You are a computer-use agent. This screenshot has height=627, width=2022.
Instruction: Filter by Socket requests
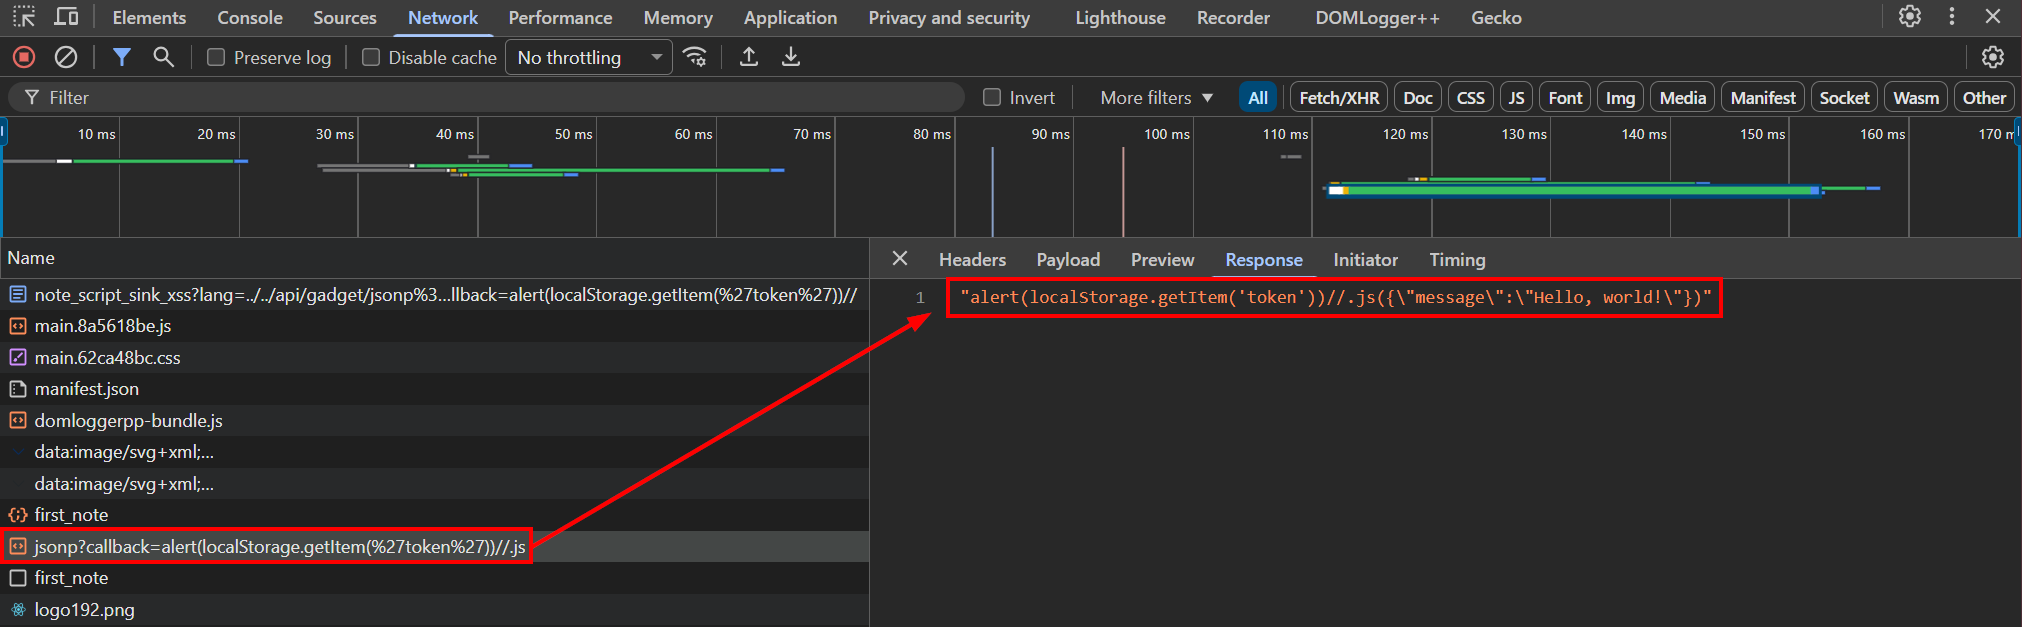(1844, 97)
